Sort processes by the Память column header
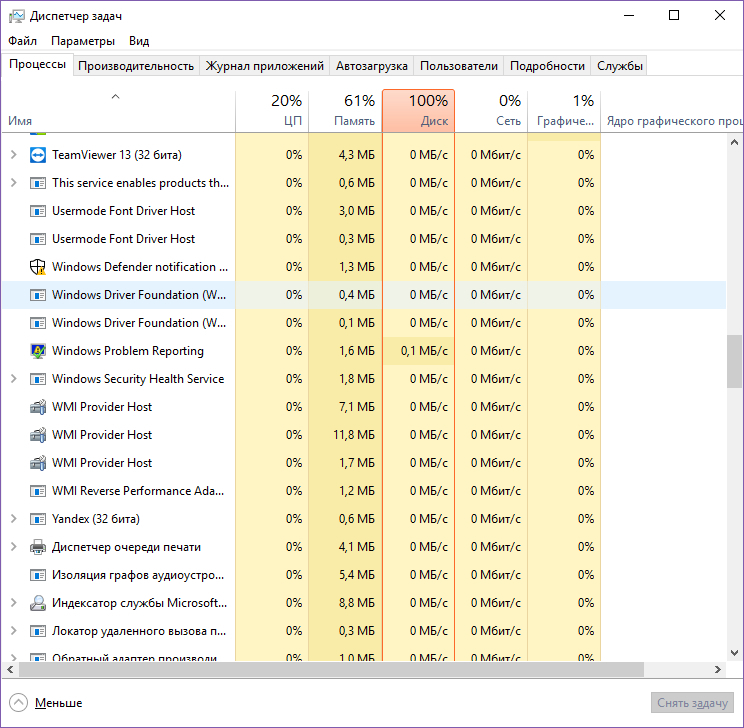 pyautogui.click(x=345, y=110)
